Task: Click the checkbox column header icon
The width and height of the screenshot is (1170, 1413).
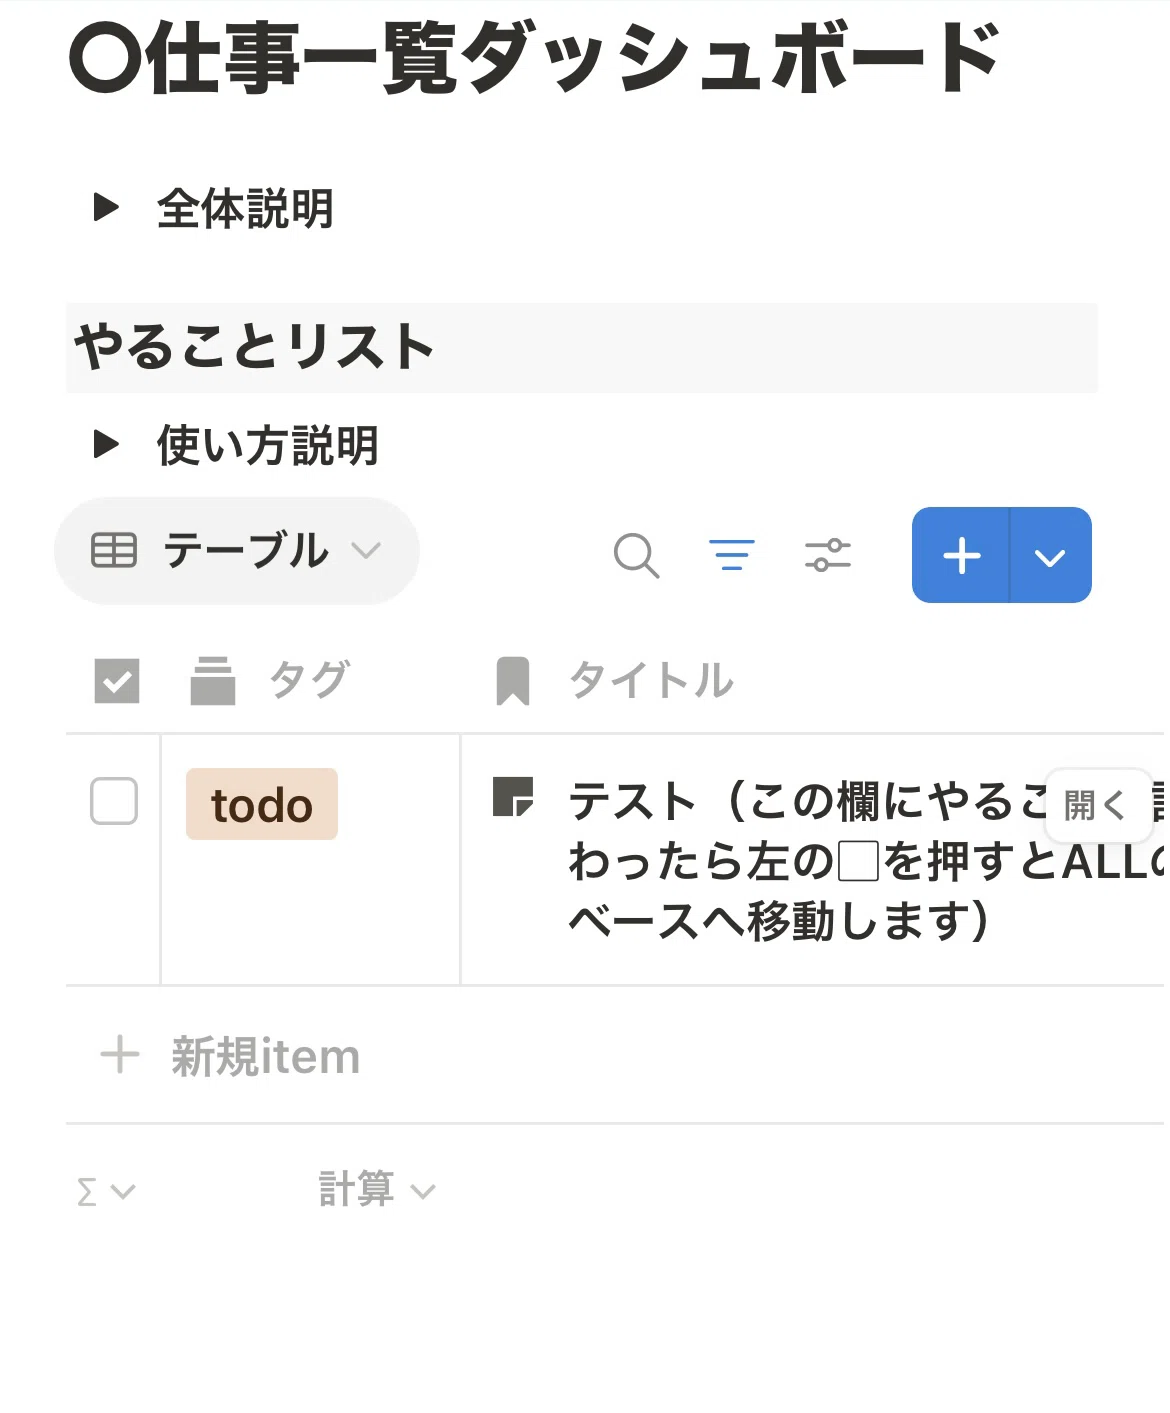Action: tap(117, 681)
